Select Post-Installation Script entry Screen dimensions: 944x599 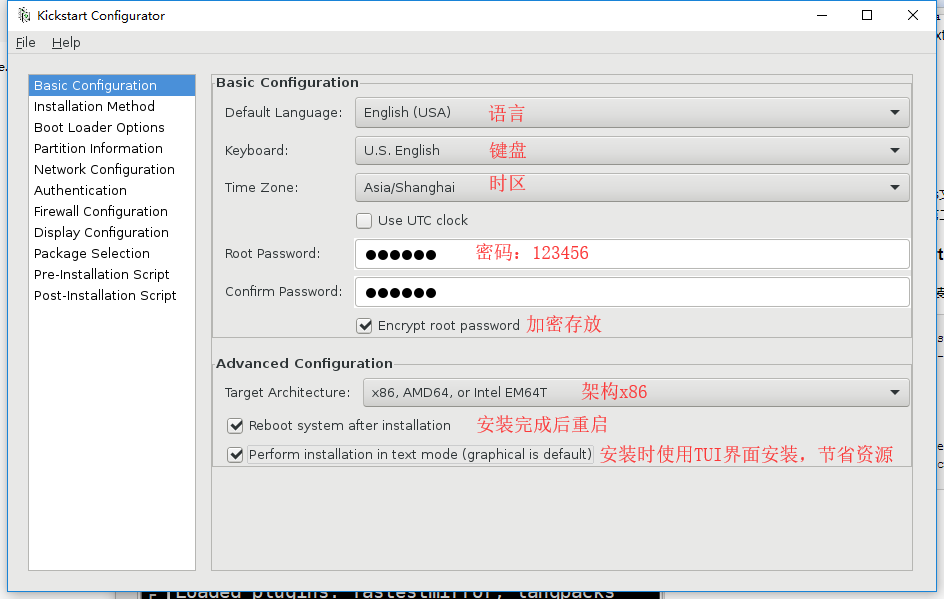coord(112,296)
